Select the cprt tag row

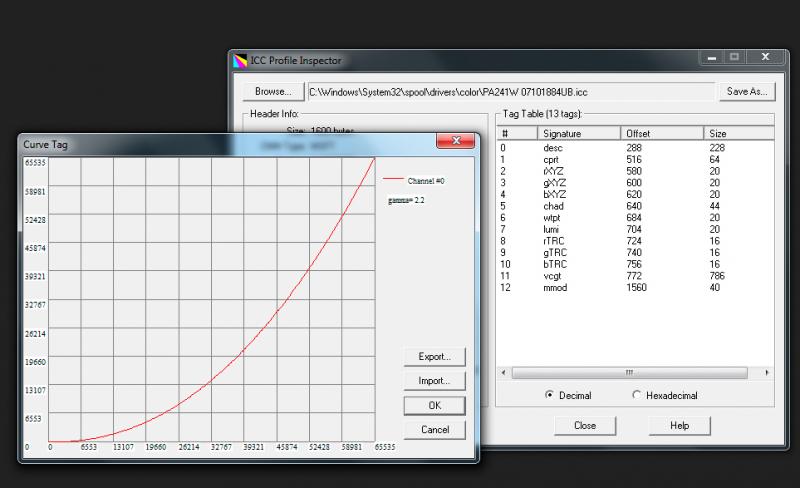[x=635, y=159]
